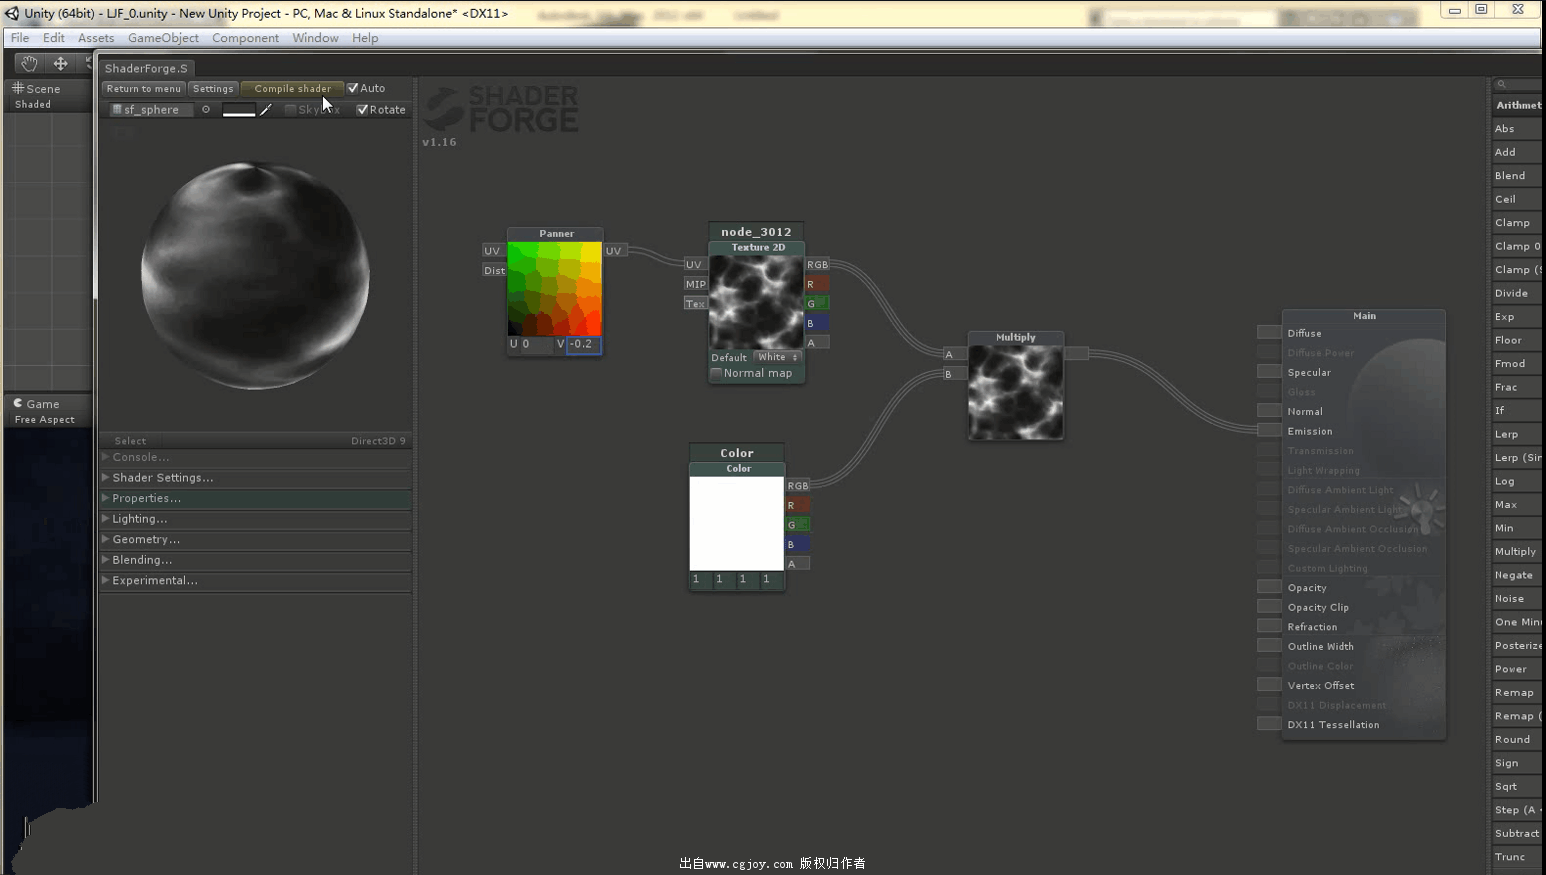
Task: Click Main node's Diffuse input connector
Action: tap(1269, 332)
